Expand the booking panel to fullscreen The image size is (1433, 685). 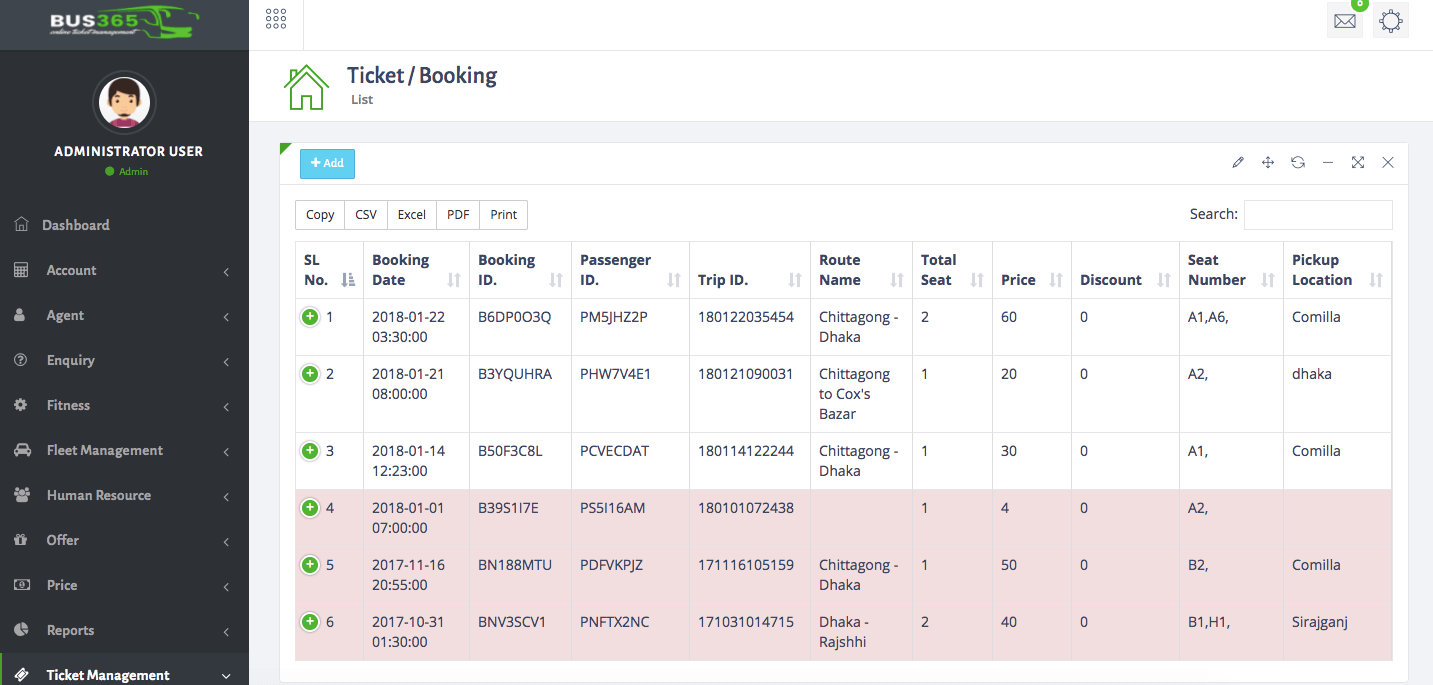point(1358,162)
